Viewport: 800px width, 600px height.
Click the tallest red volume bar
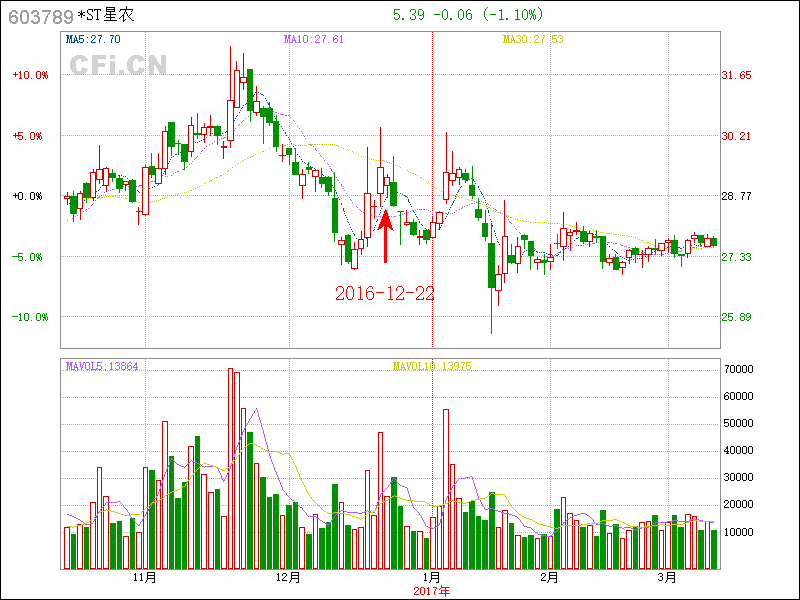pyautogui.click(x=230, y=468)
